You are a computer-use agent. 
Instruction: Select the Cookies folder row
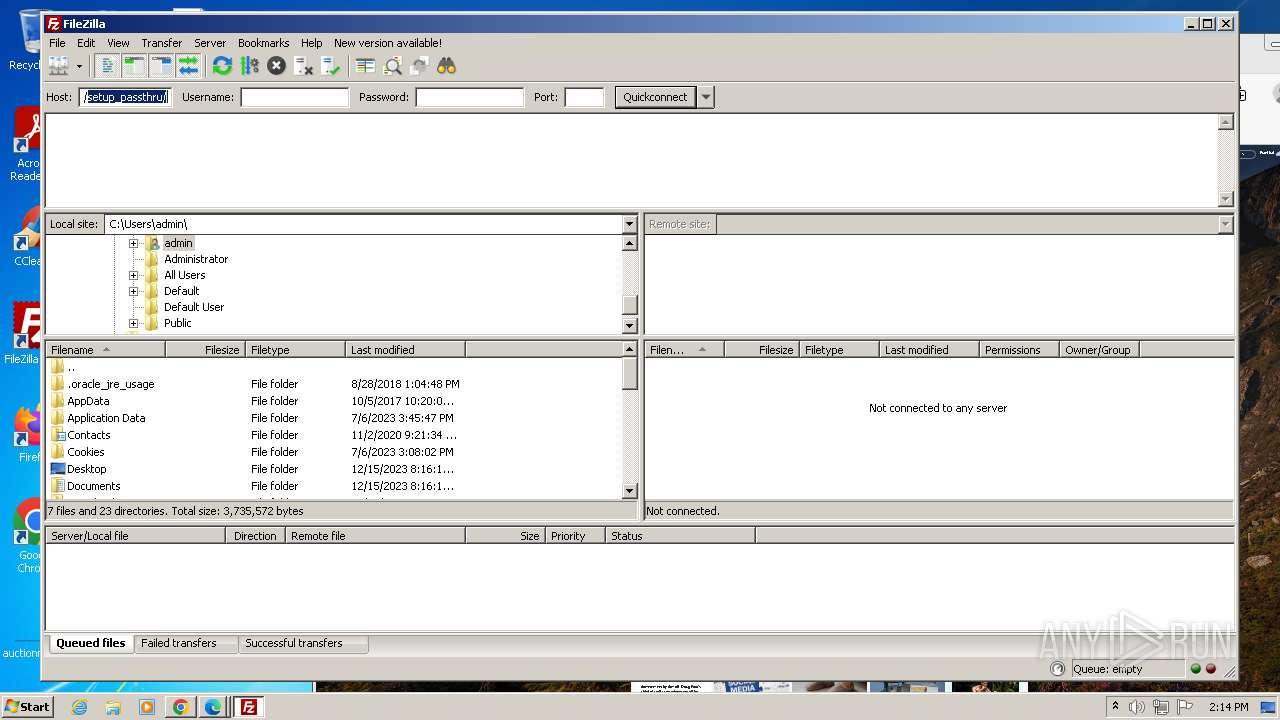333,452
